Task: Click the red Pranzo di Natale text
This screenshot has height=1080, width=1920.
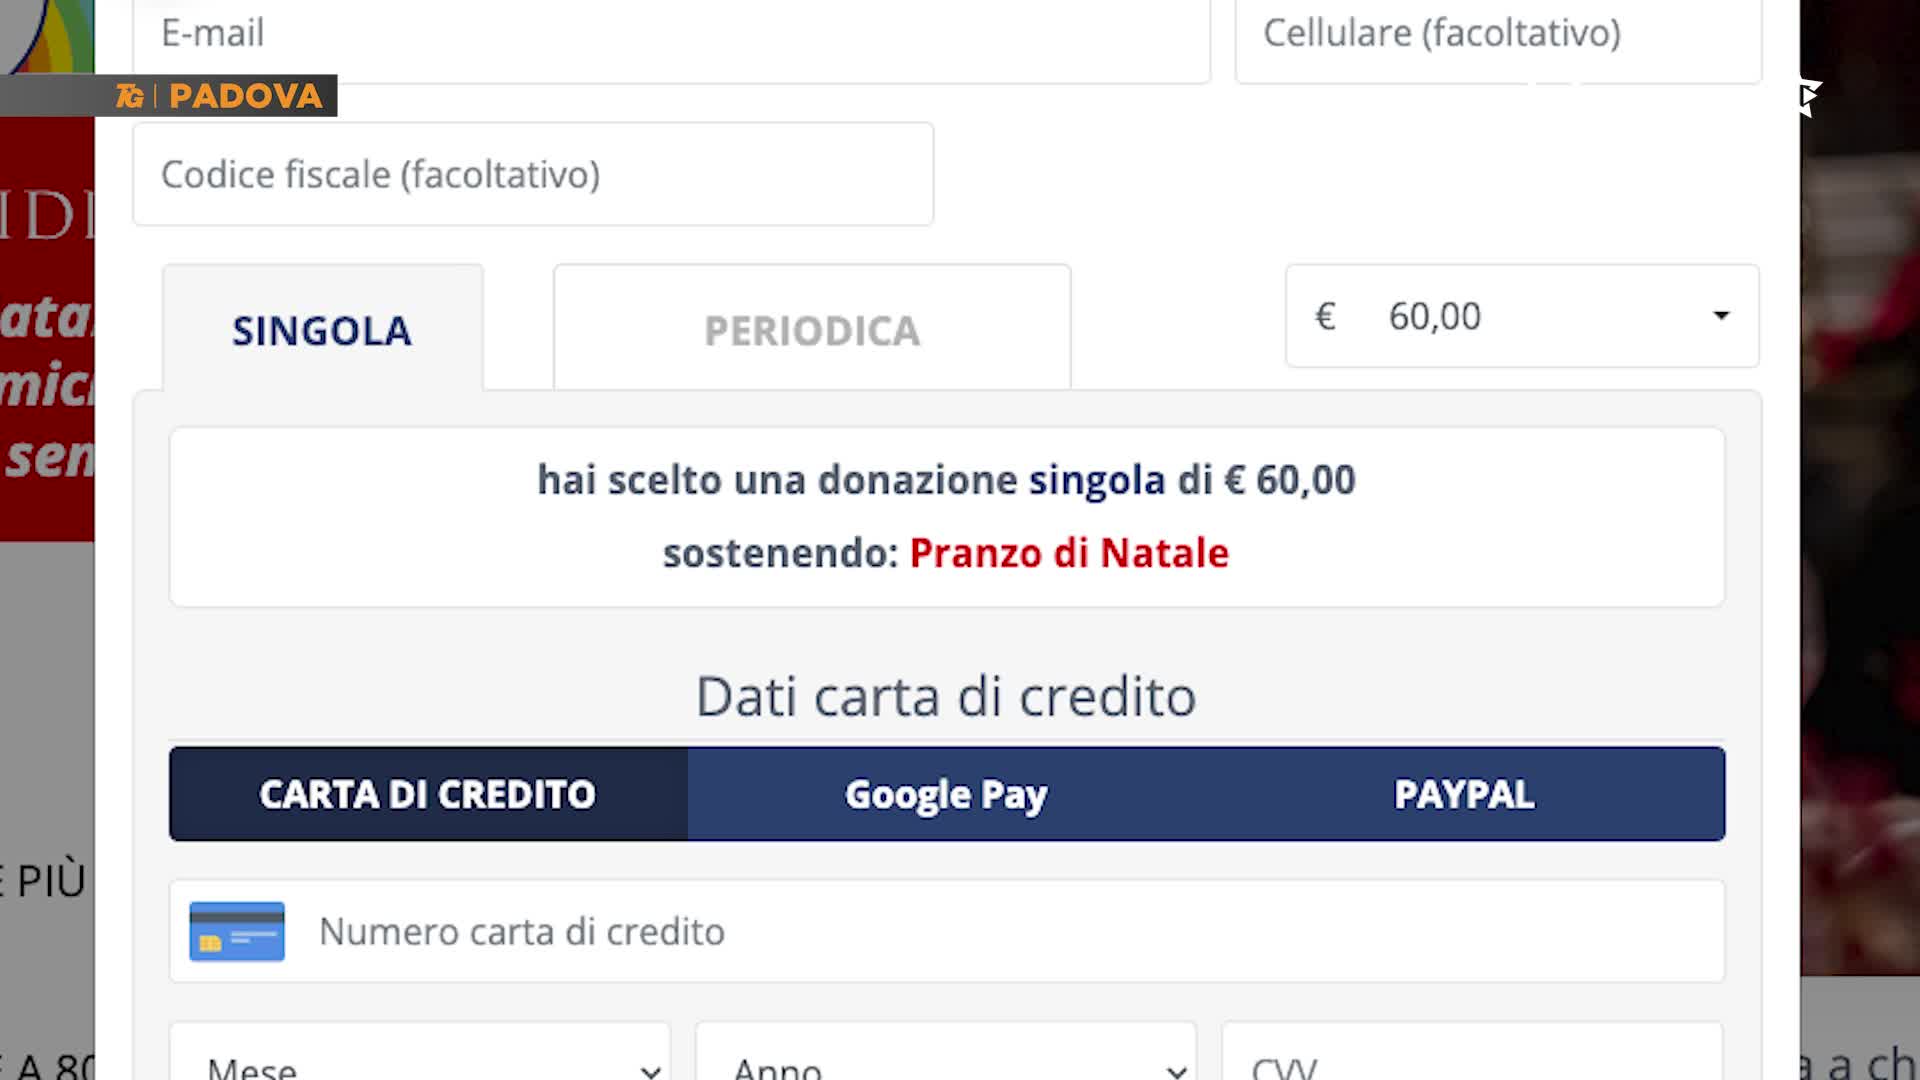Action: 1069,553
